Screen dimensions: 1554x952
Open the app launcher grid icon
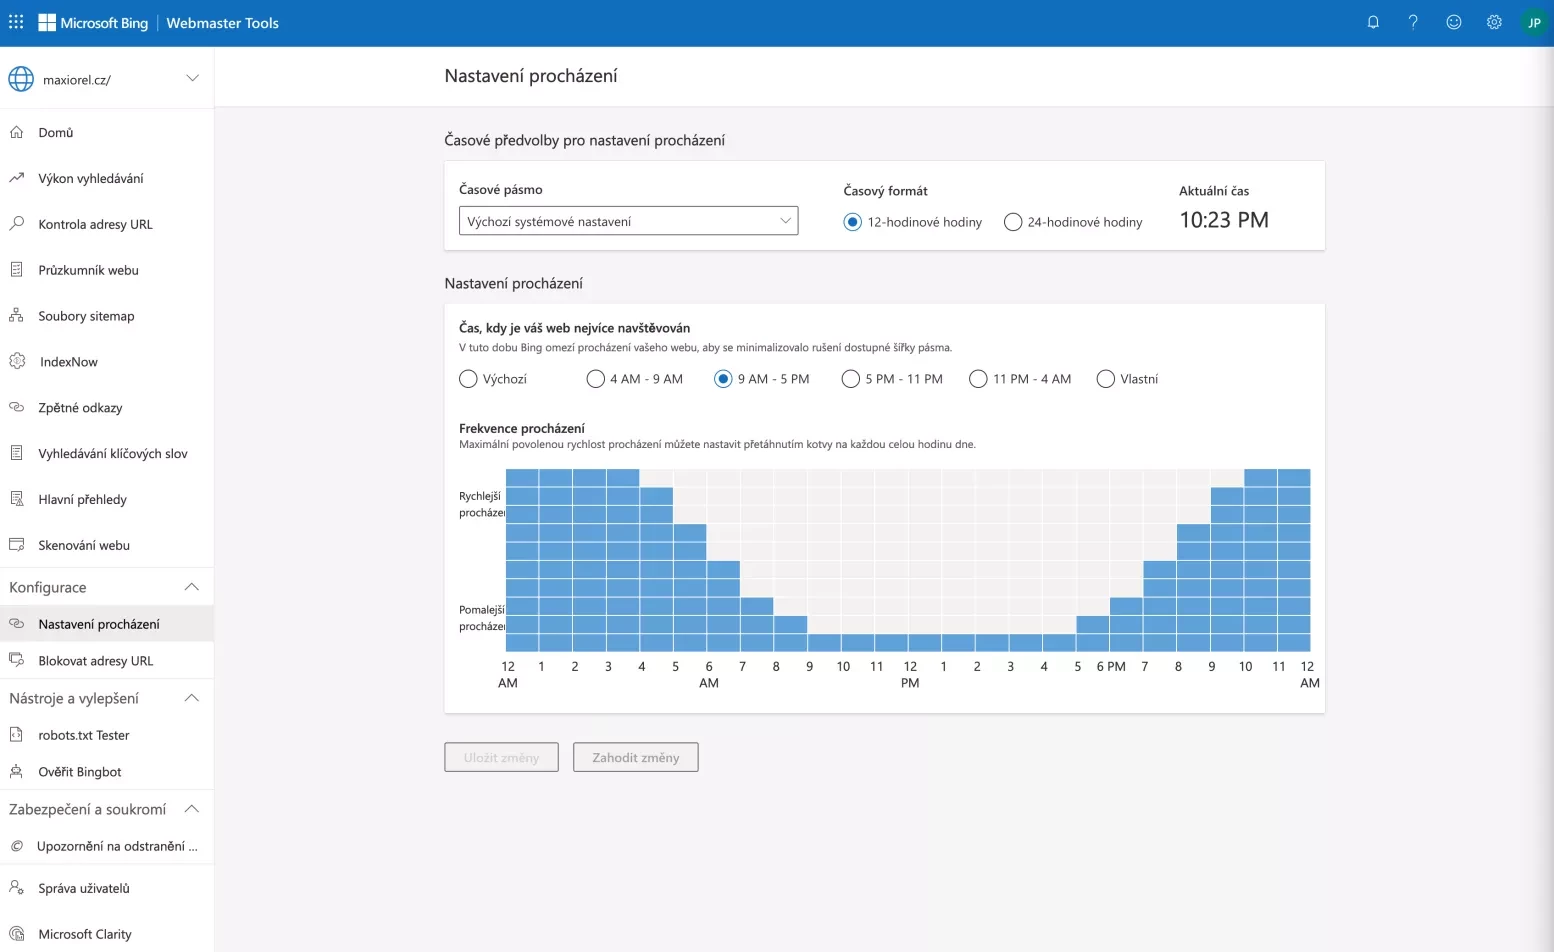[x=16, y=22]
